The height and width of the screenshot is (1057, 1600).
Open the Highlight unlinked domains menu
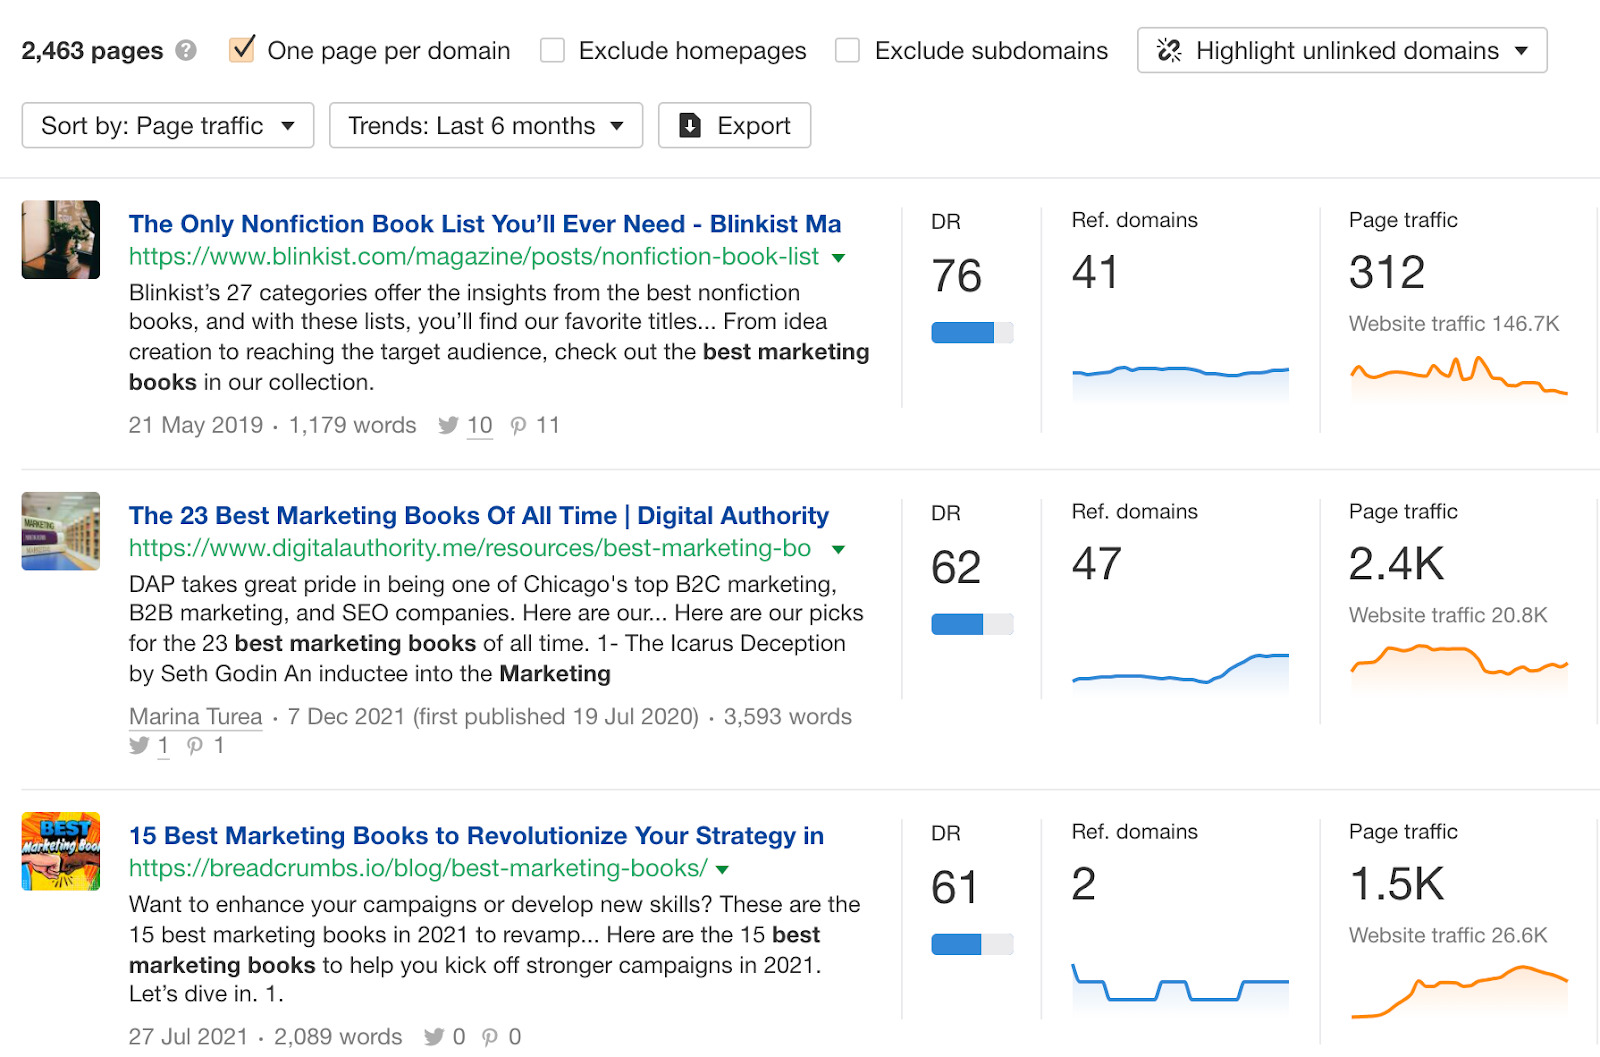click(x=1342, y=50)
